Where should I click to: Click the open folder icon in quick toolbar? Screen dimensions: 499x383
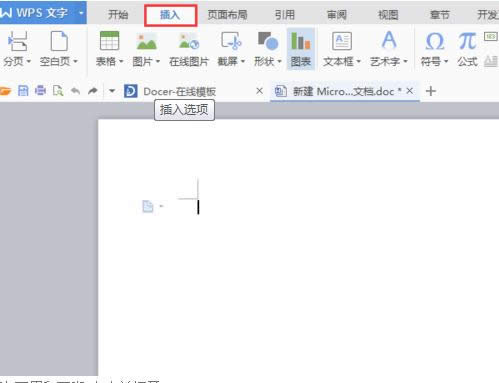(x=5, y=91)
